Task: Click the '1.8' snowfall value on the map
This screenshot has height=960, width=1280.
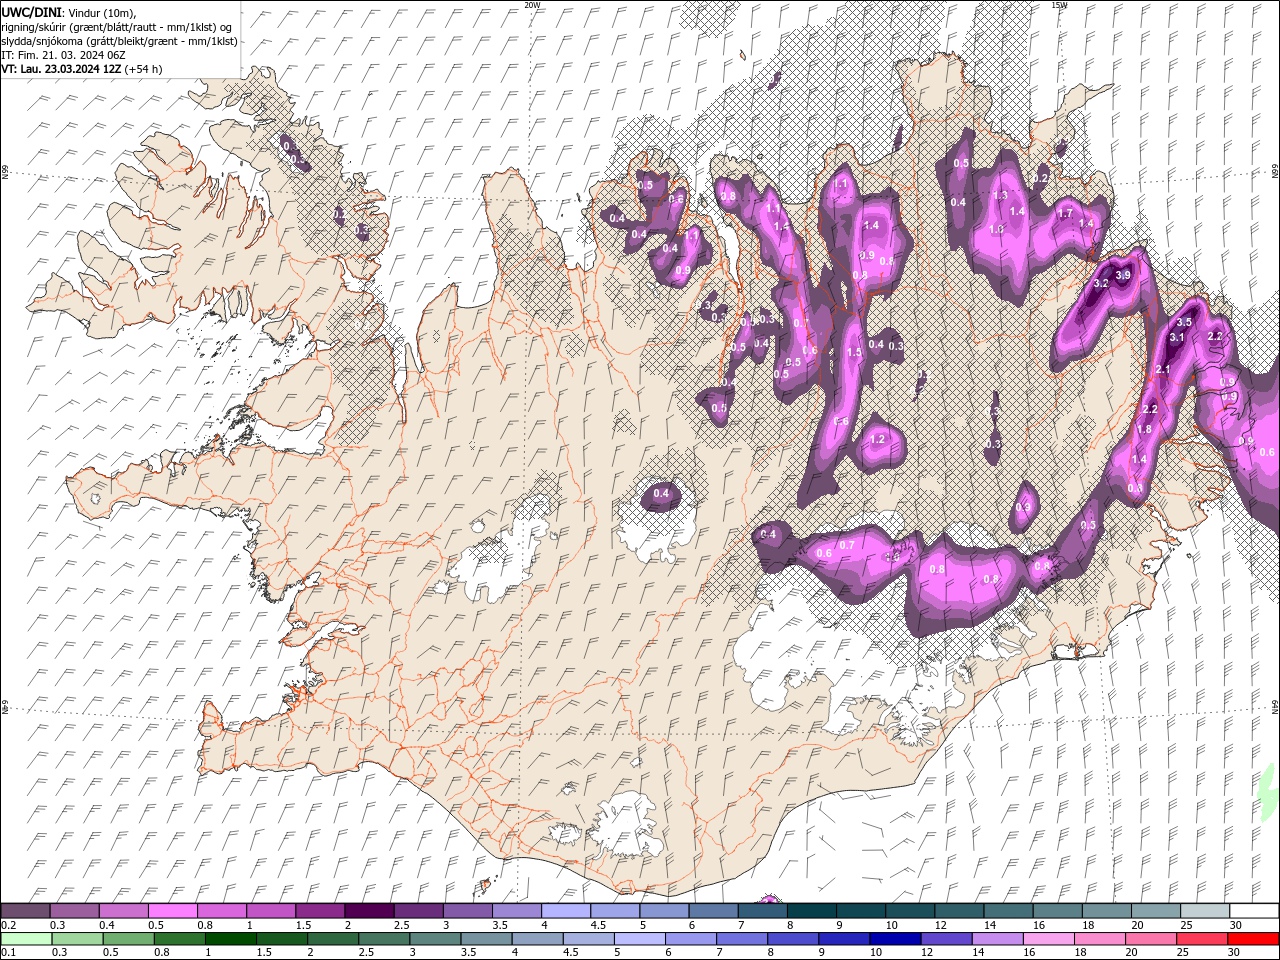Action: 1144,429
